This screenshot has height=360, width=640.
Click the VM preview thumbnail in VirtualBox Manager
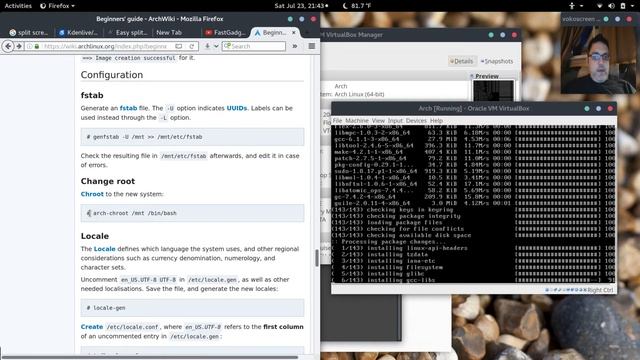click(x=493, y=91)
